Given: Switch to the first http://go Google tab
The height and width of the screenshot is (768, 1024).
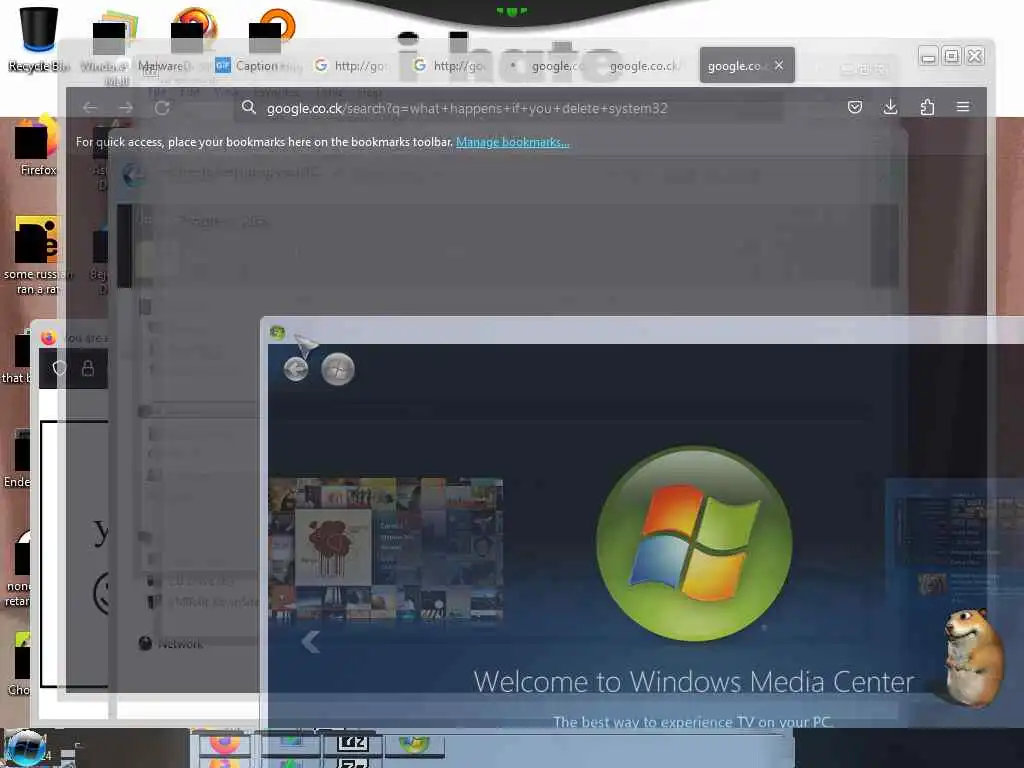Looking at the screenshot, I should pos(351,65).
